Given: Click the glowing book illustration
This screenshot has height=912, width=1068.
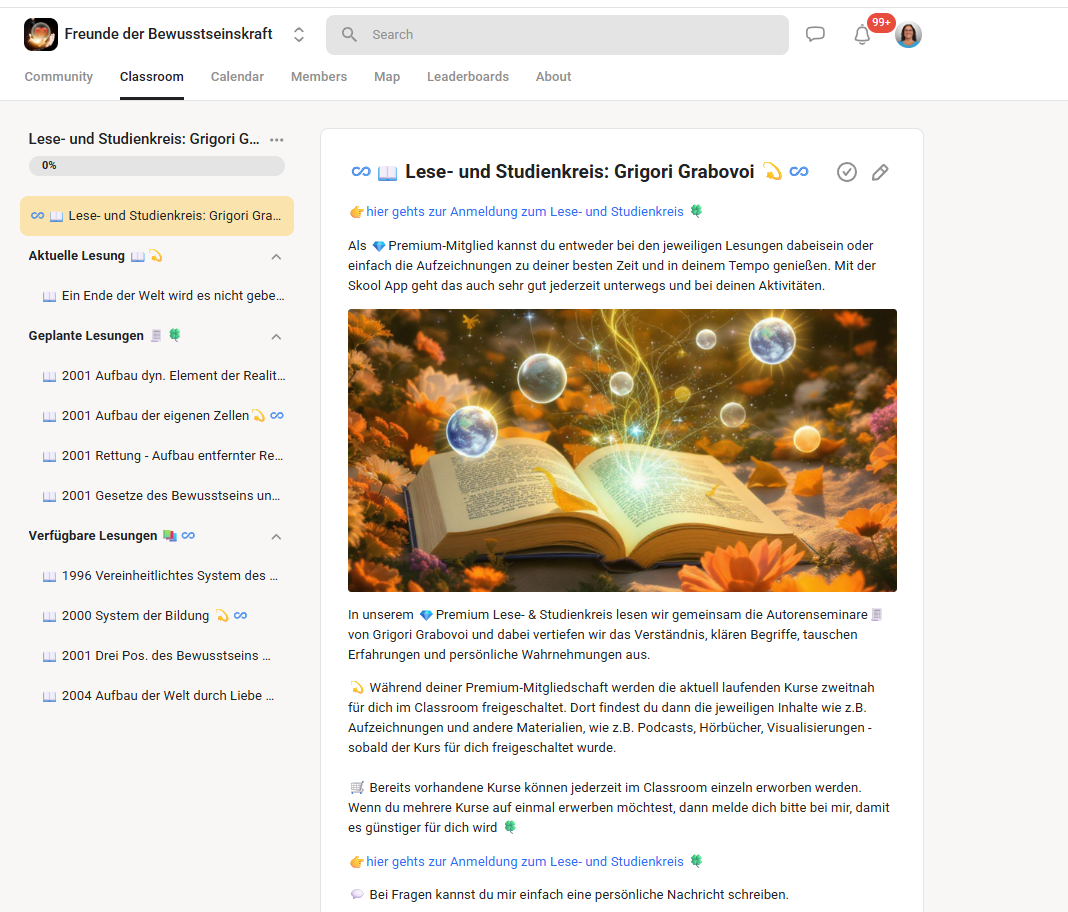Looking at the screenshot, I should pos(622,450).
